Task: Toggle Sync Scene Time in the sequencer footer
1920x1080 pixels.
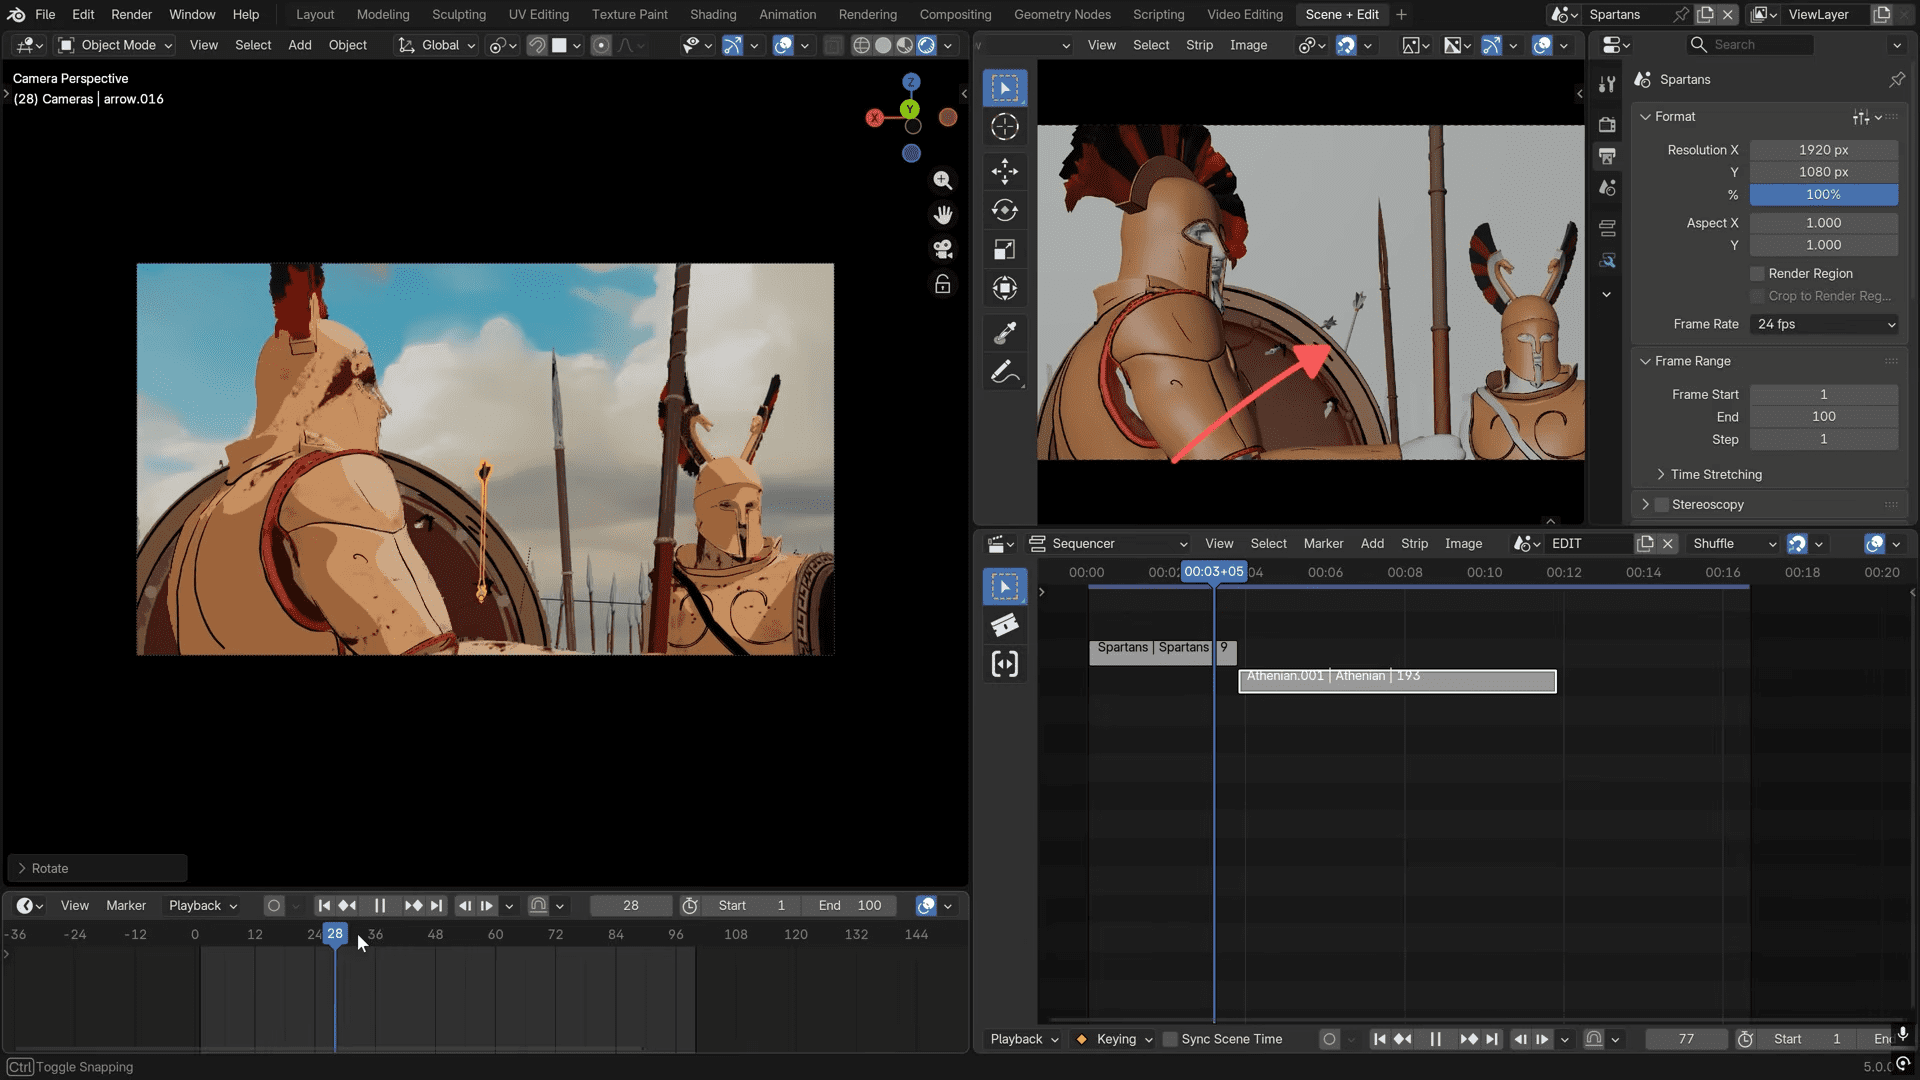Action: coord(1170,1039)
